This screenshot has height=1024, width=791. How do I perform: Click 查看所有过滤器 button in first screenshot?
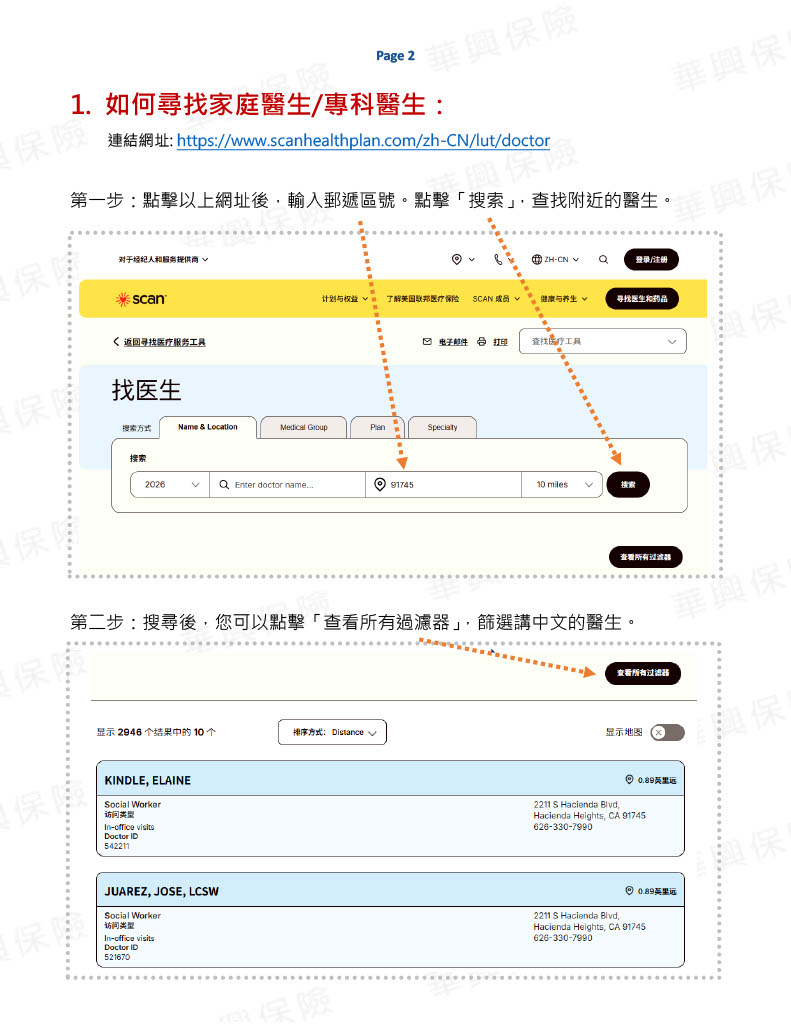point(645,557)
